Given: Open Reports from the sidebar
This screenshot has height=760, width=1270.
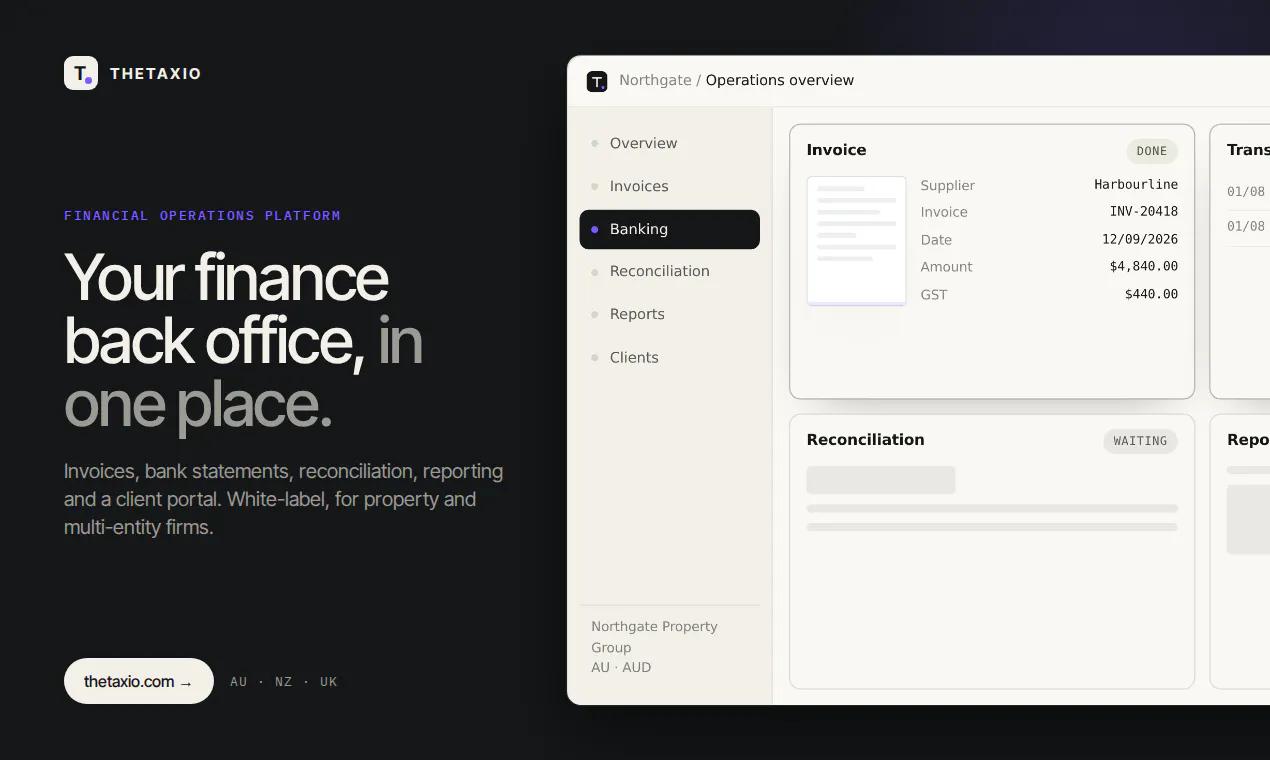Looking at the screenshot, I should click(x=669, y=314).
